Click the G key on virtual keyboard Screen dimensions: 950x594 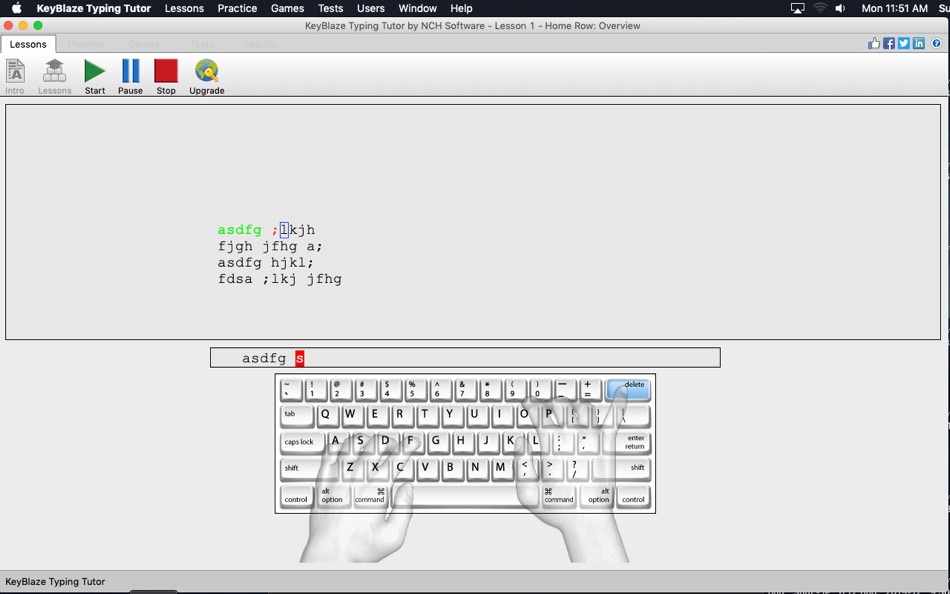(x=436, y=442)
